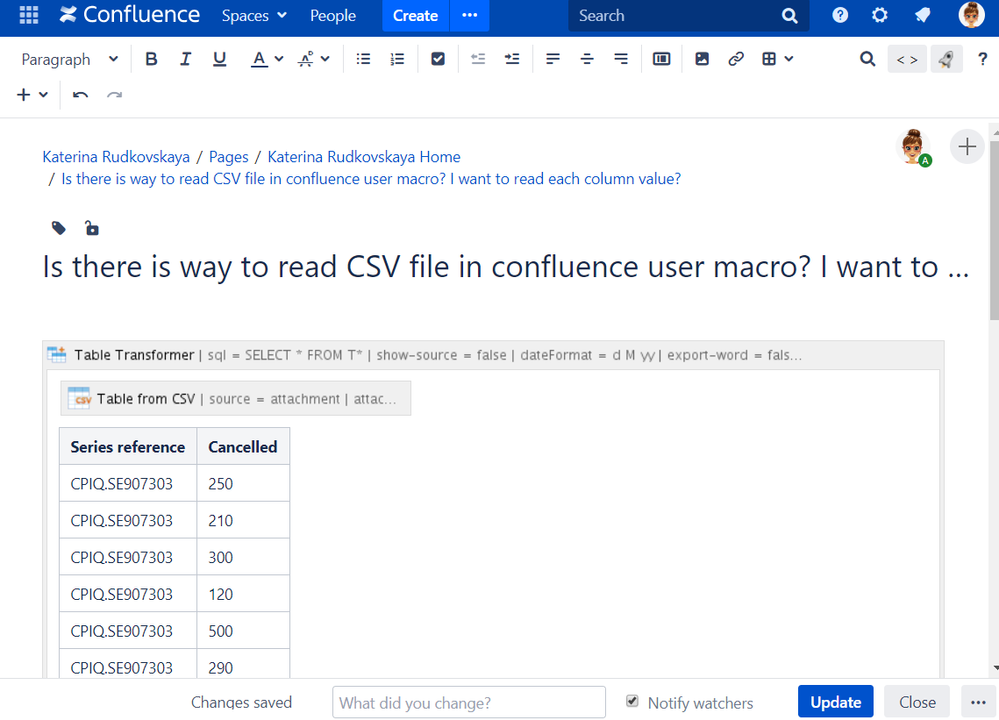Redo the last change
999x720 pixels.
tap(114, 95)
